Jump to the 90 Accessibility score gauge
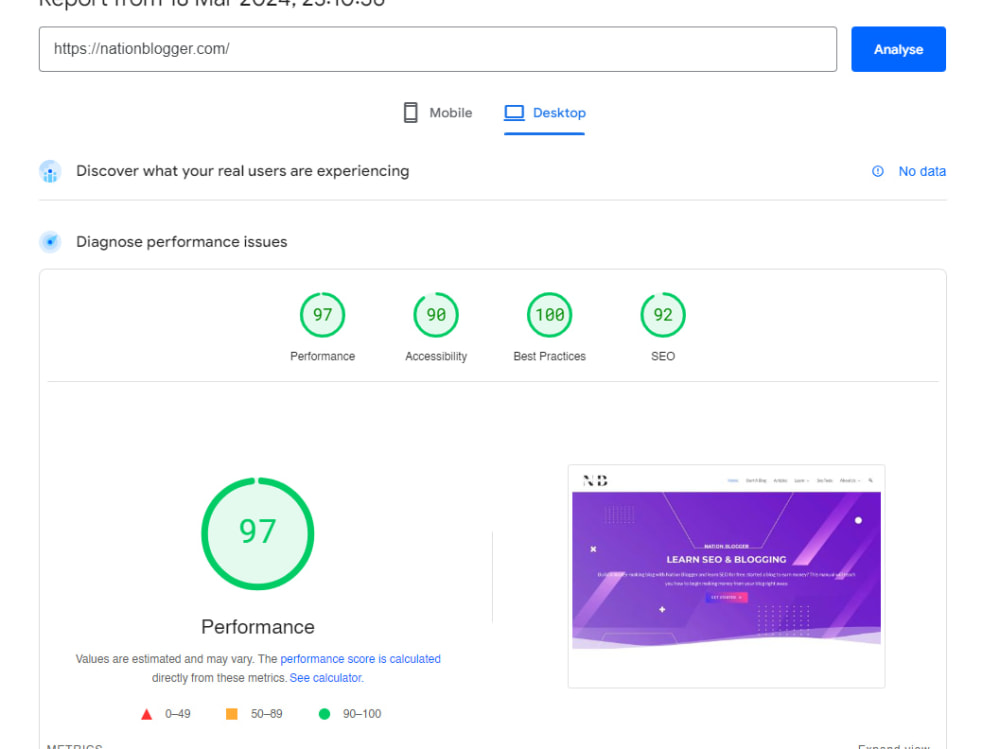 [436, 315]
